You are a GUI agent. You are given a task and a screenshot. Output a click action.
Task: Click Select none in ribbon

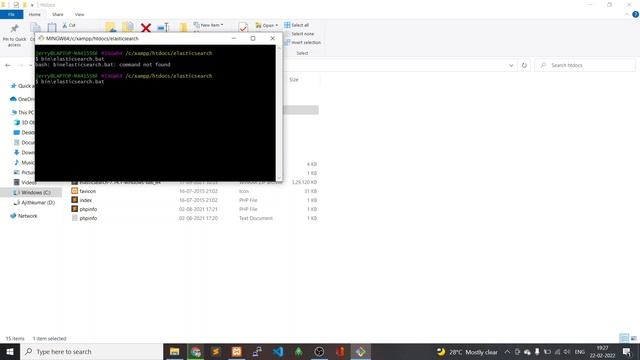point(299,34)
